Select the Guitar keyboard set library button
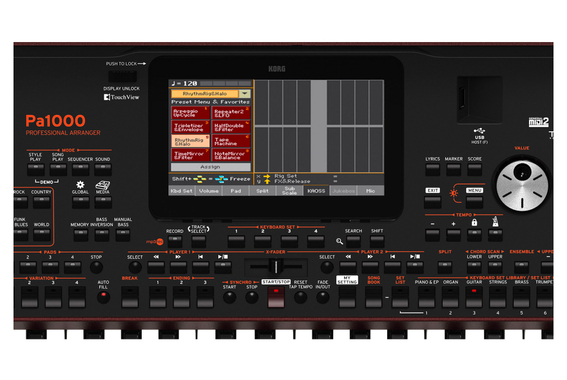The width and height of the screenshot is (567, 380). [474, 298]
